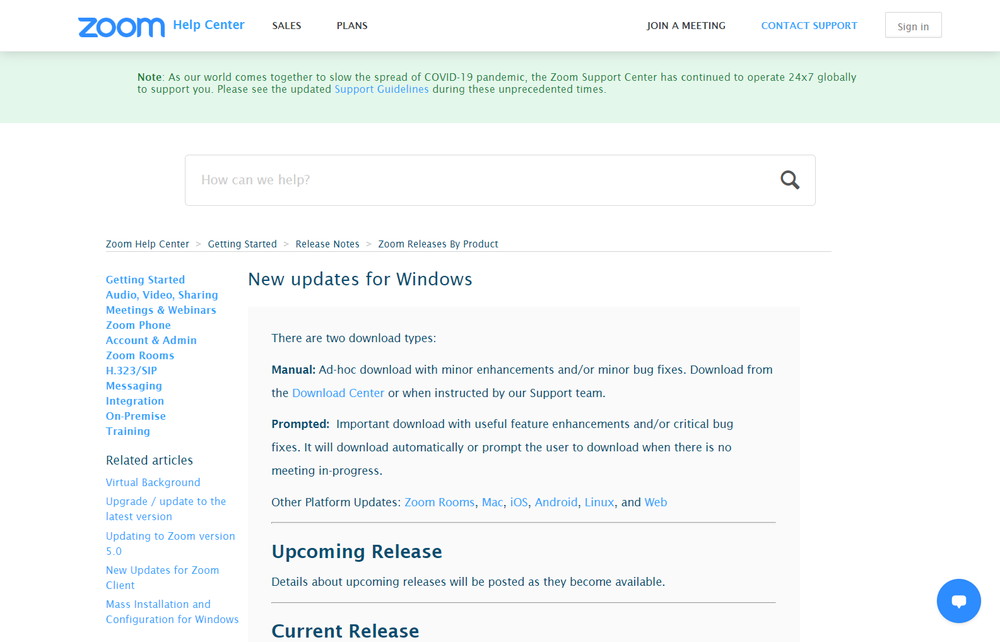
Task: Open Getting Started in sidebar
Action: [x=145, y=280]
